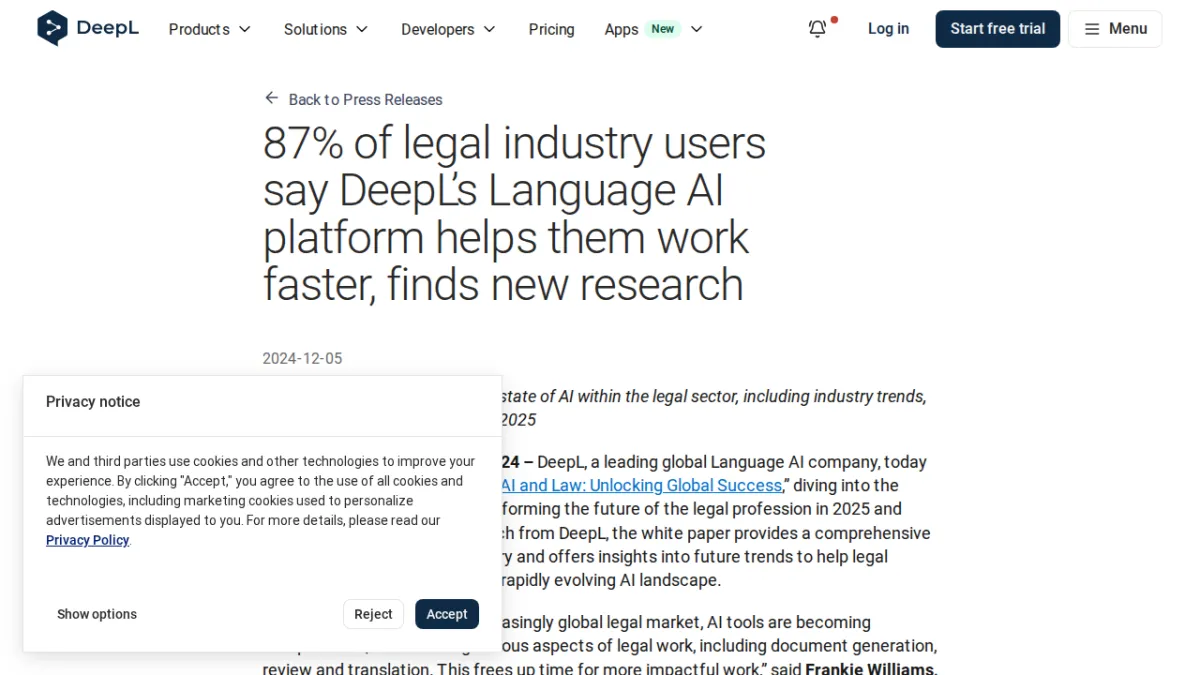Click the hamburger icon in Menu button

1092,29
